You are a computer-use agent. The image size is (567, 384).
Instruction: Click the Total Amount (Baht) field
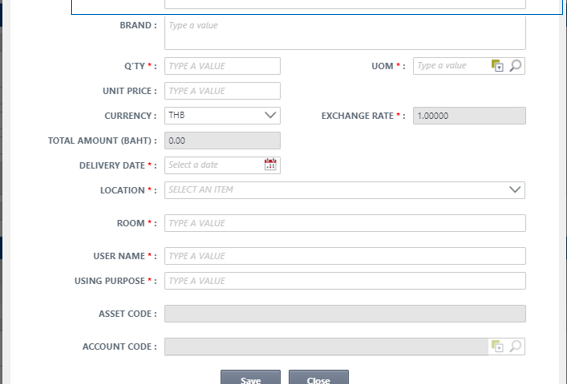point(222,141)
